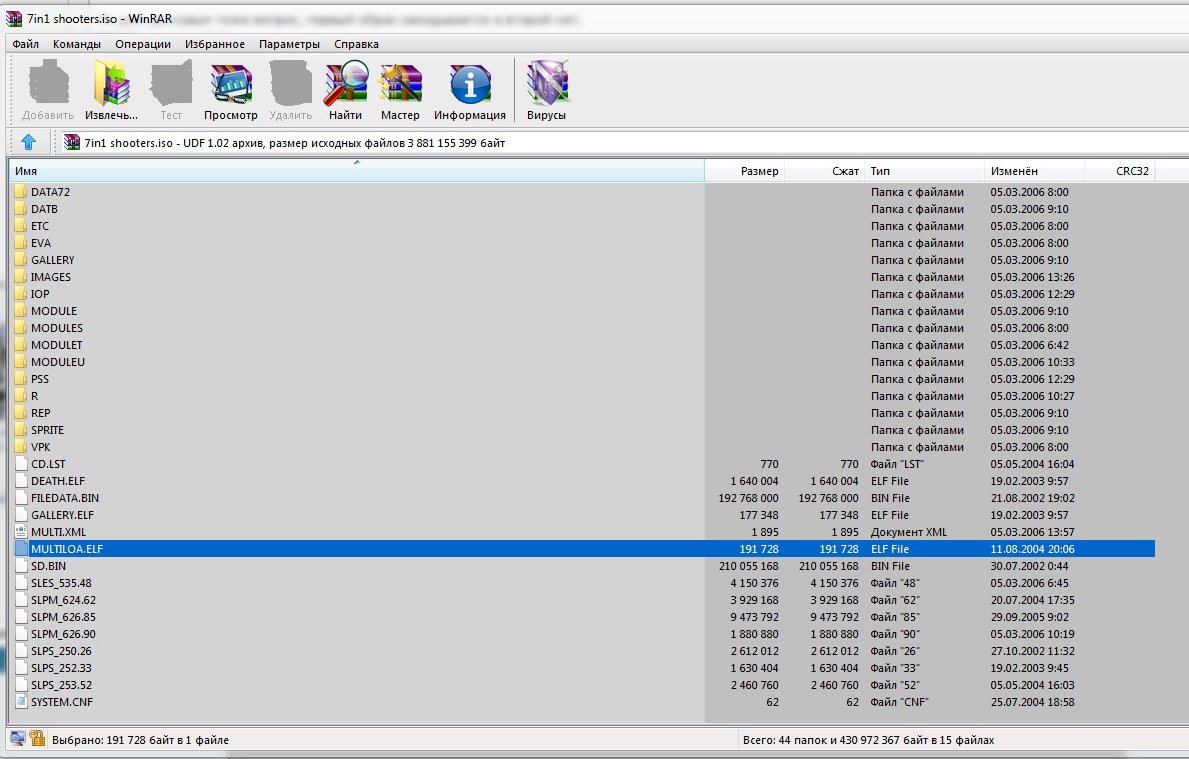
Task: Select the GALLERY folder
Action: click(x=52, y=260)
